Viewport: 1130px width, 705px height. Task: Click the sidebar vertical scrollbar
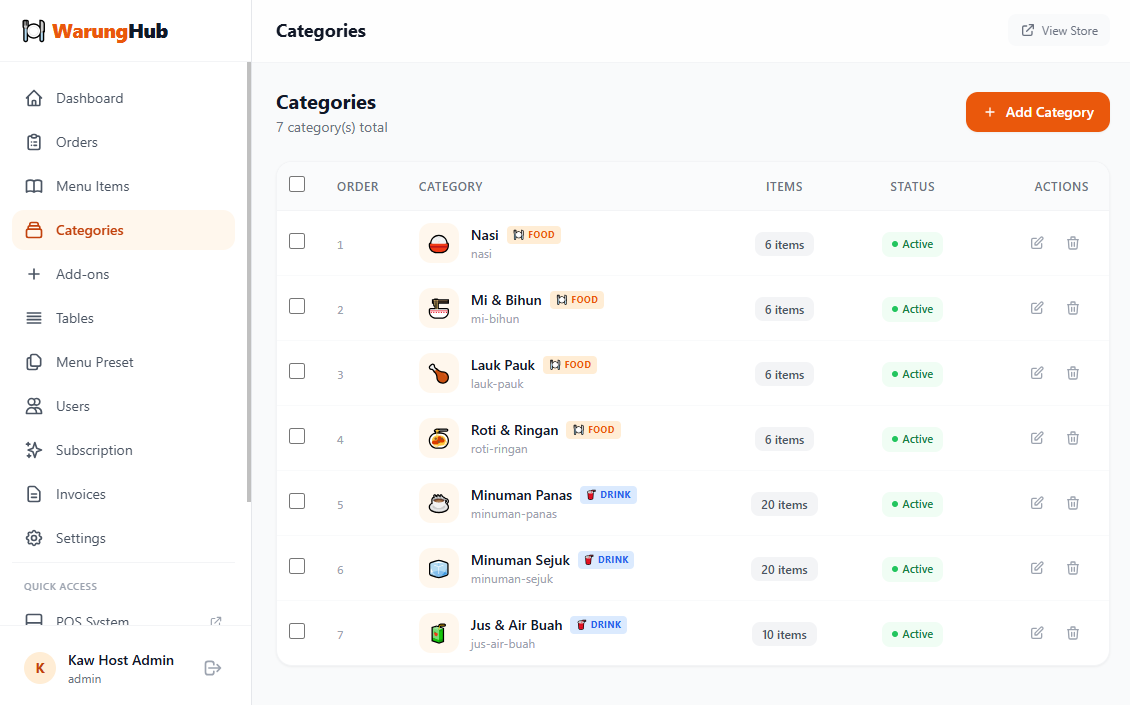pos(249,280)
